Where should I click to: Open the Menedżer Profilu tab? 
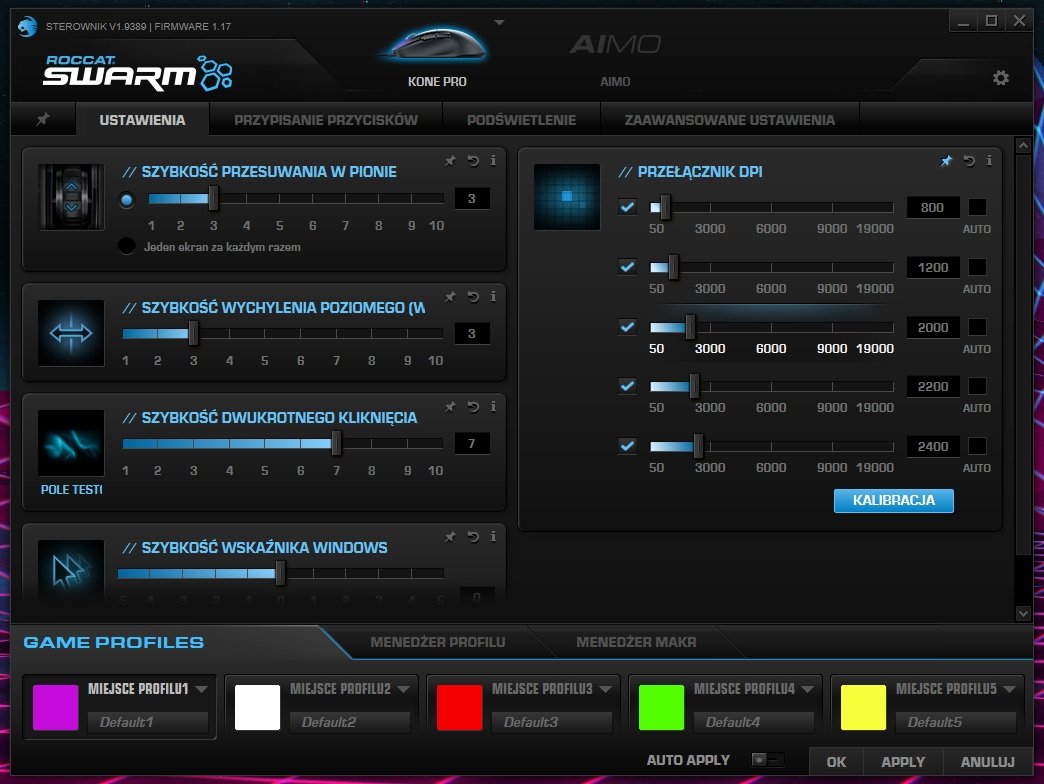point(437,642)
